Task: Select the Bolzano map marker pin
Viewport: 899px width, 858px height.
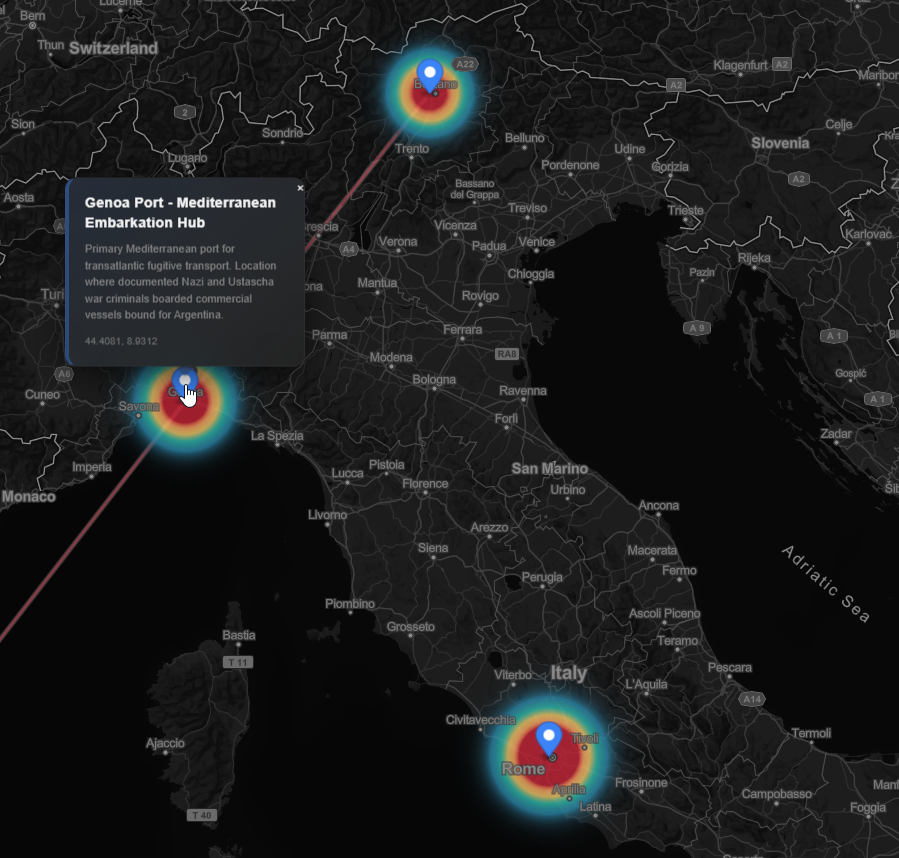Action: [x=428, y=72]
